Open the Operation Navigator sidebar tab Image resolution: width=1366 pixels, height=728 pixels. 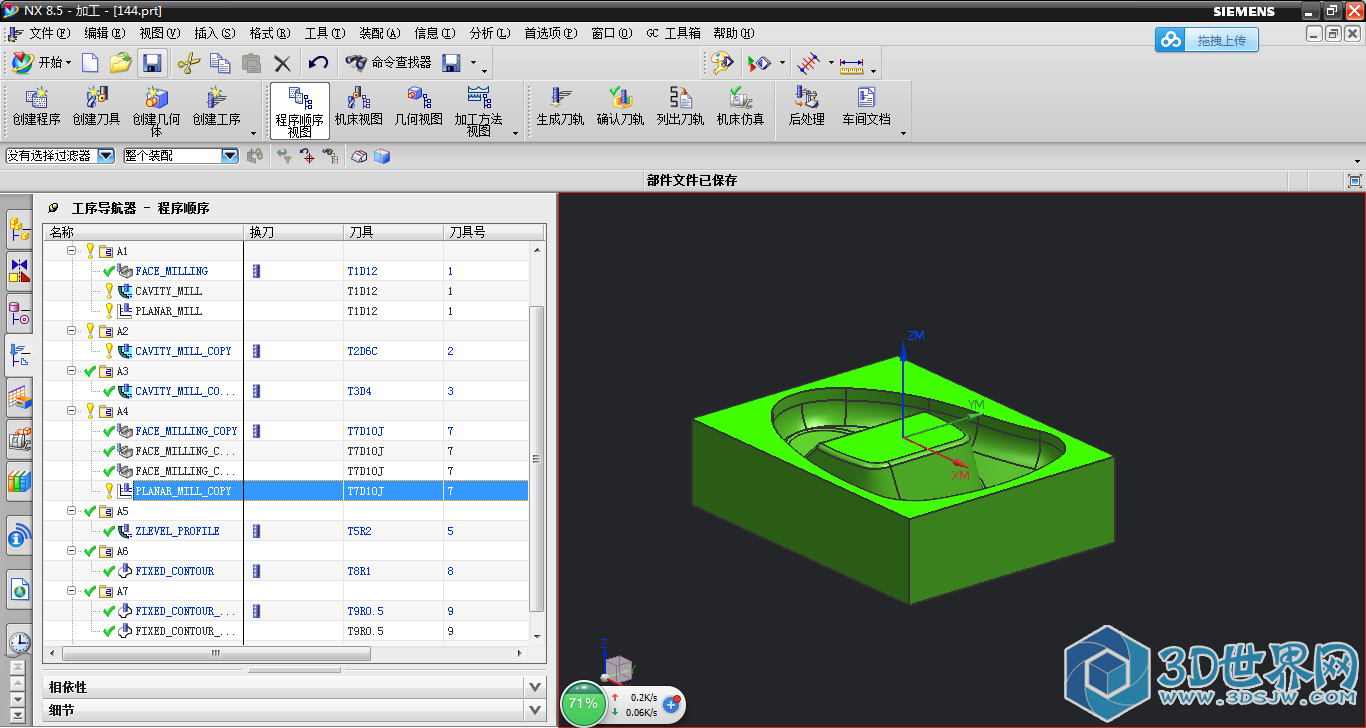19,353
